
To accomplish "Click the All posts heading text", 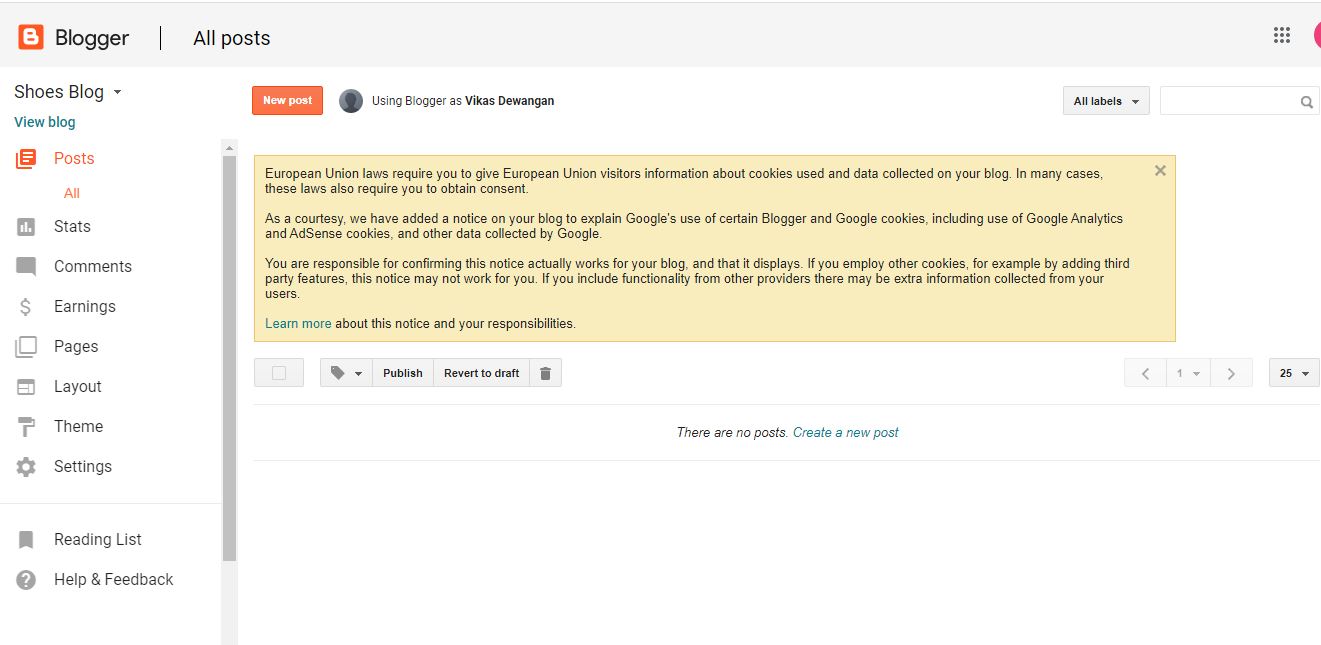I will point(232,38).
